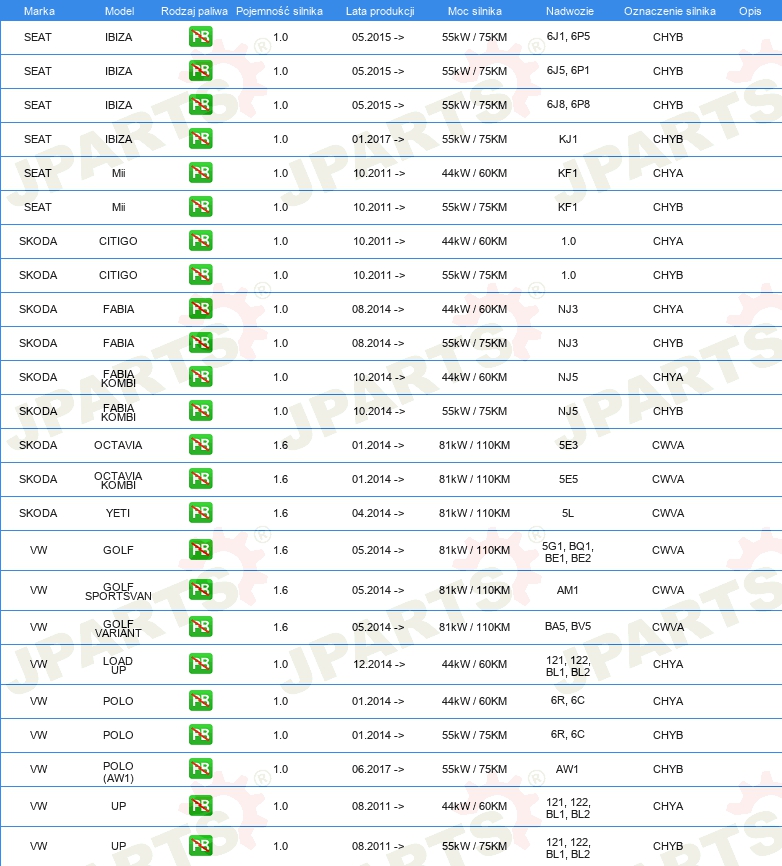Viewport: 782px width, 866px height.
Task: Click the Opis column header
Action: [x=750, y=11]
